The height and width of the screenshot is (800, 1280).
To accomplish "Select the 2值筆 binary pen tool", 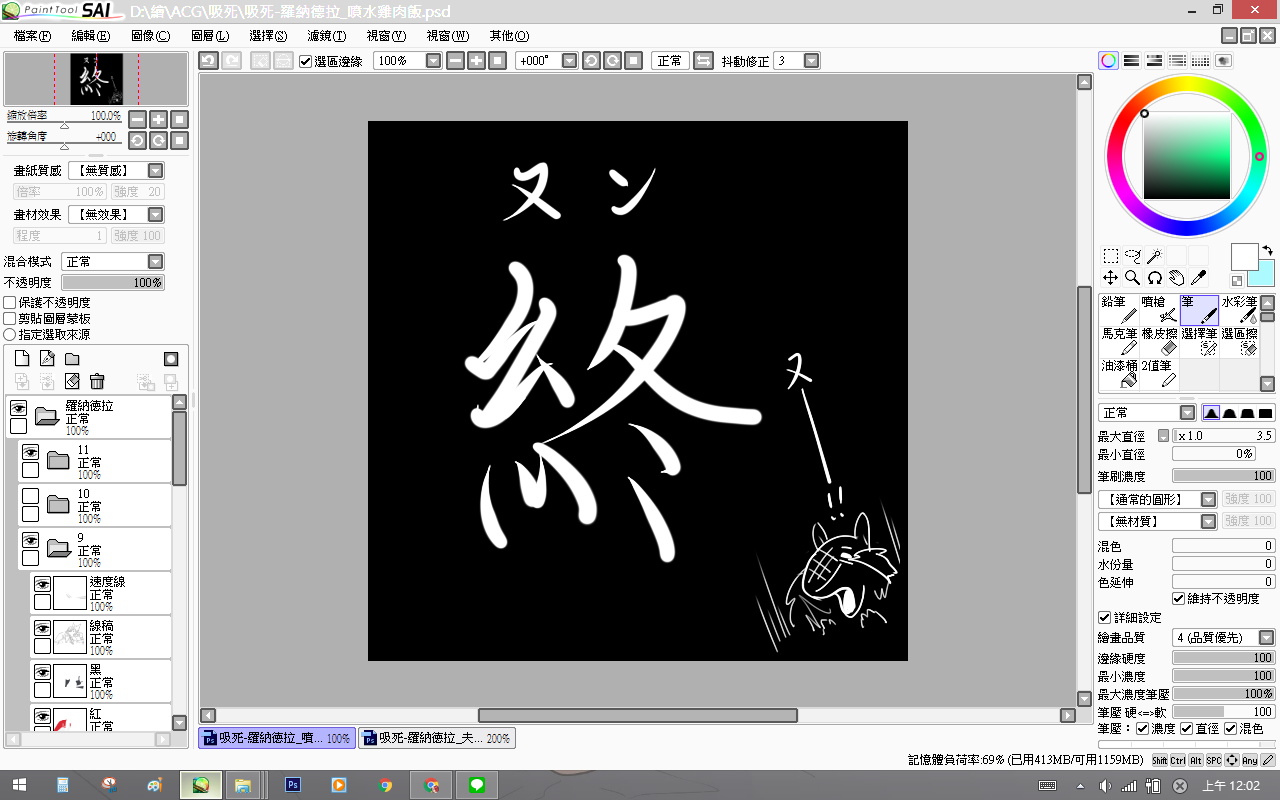I will point(1159,374).
